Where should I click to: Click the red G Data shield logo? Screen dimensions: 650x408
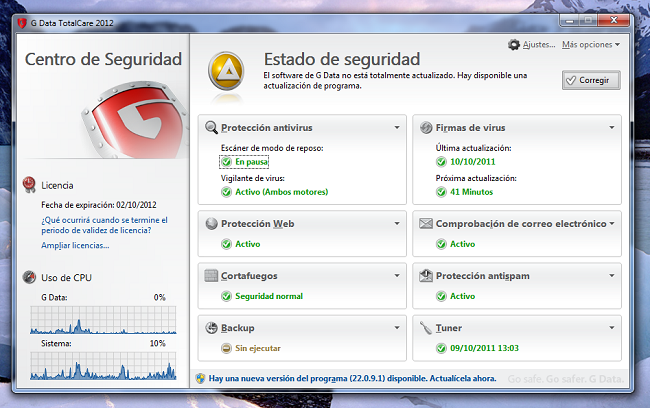[x=135, y=120]
